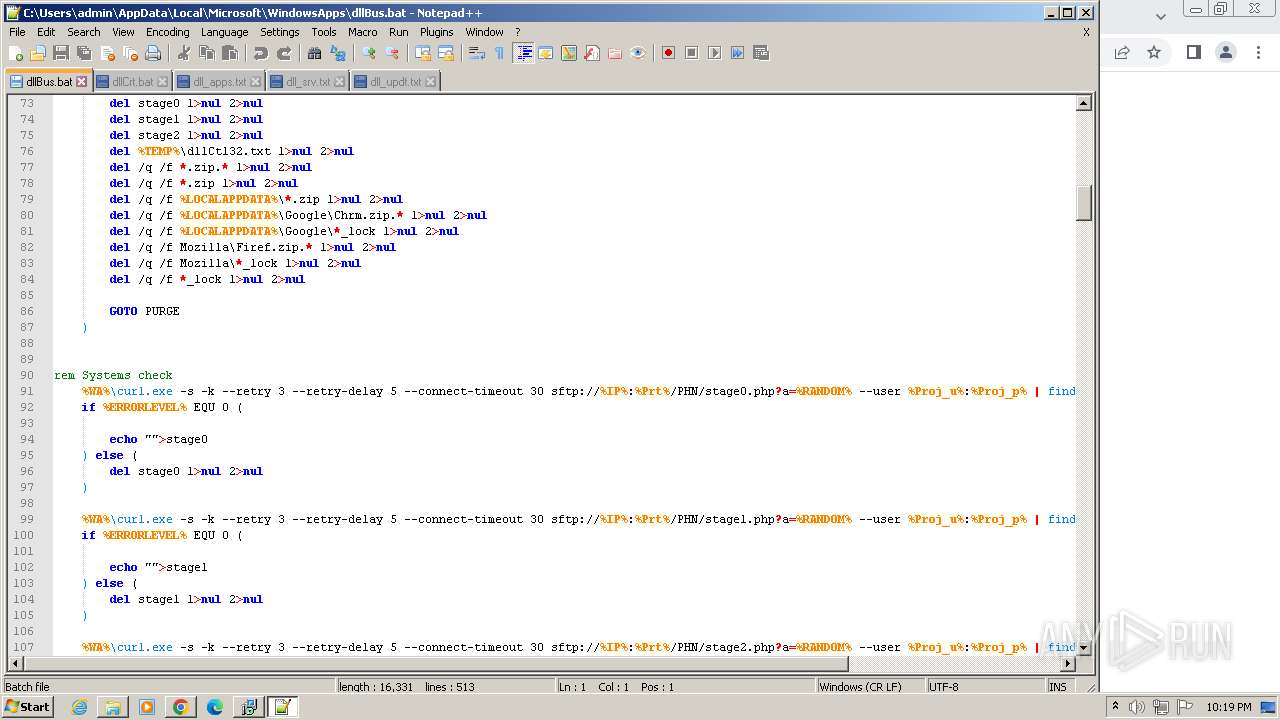Viewport: 1280px width, 720px height.
Task: Toggle synchronized vertical scrolling
Action: (x=423, y=53)
